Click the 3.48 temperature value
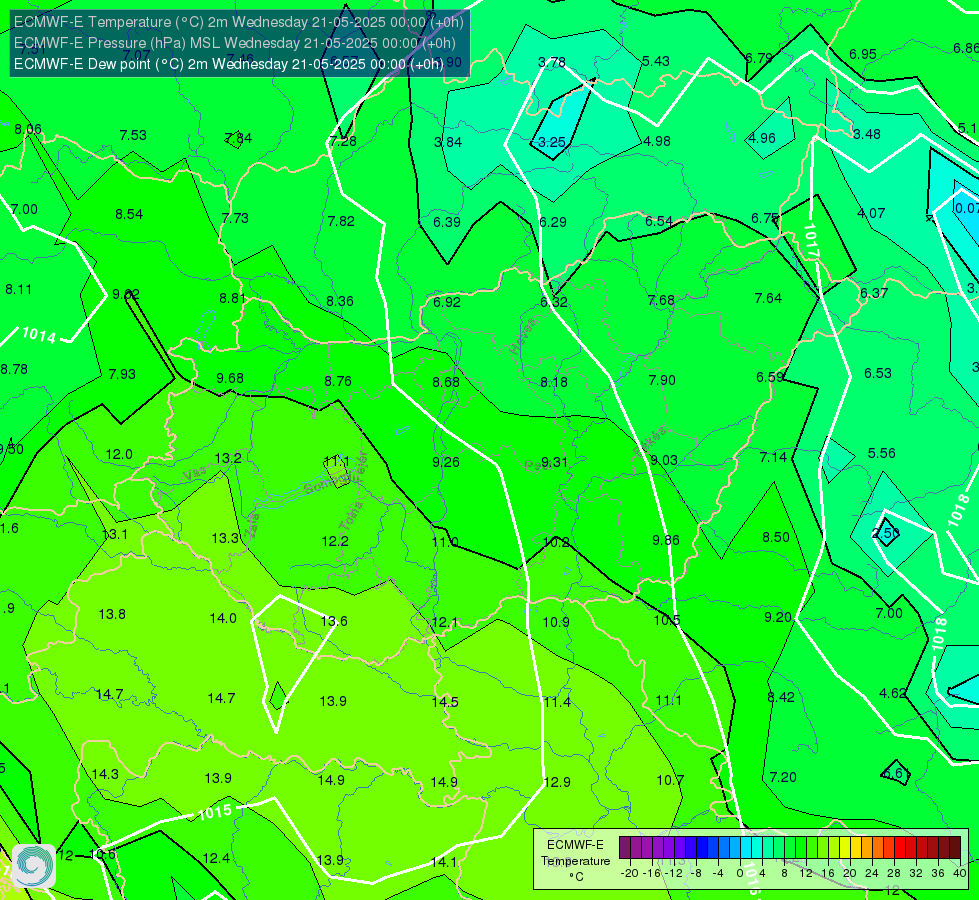979x900 pixels. point(867,134)
